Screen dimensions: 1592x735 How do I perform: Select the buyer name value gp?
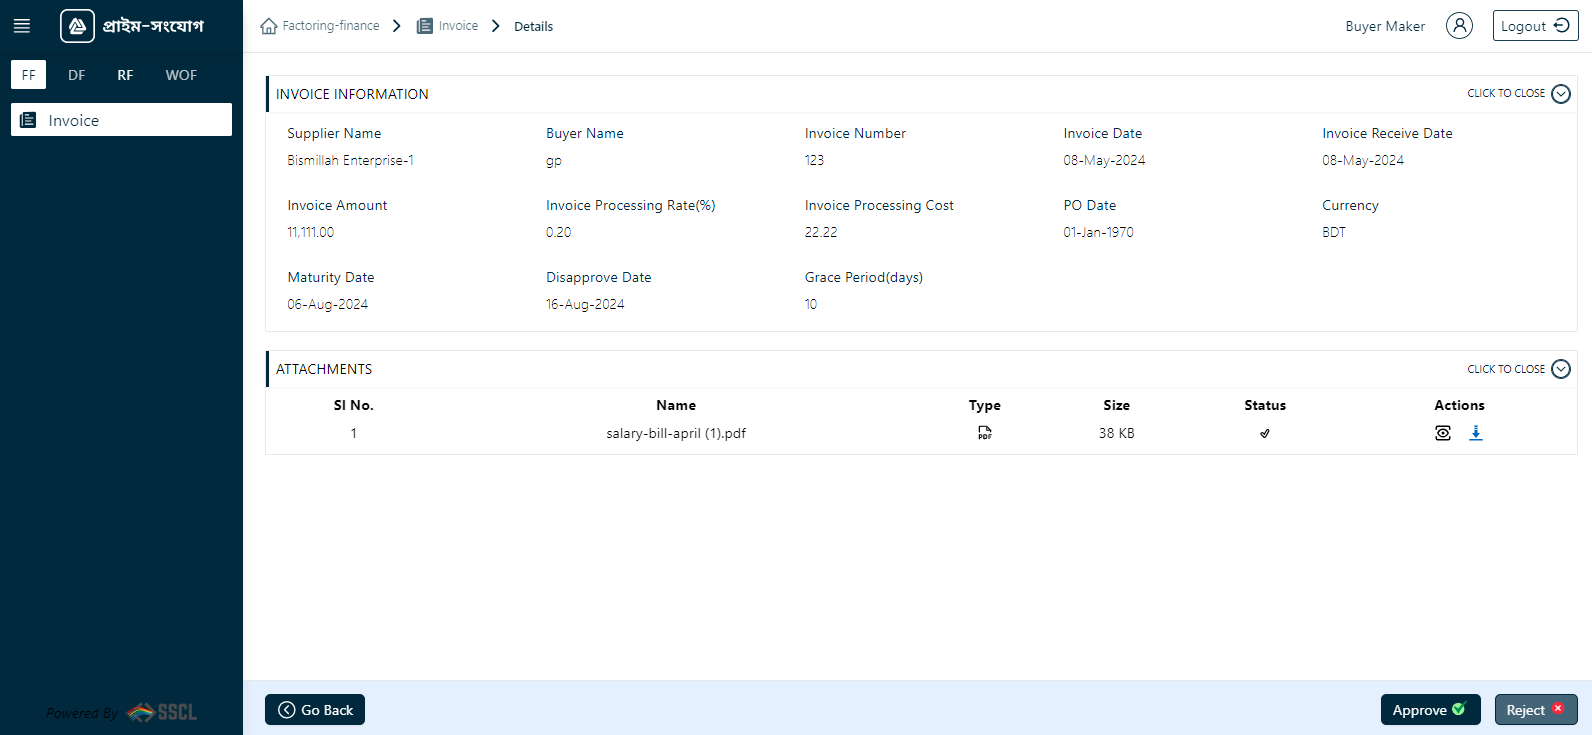pos(554,161)
